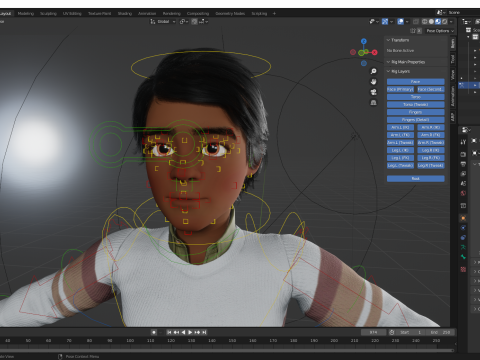
Task: Click the current frame number field
Action: [x=373, y=332]
